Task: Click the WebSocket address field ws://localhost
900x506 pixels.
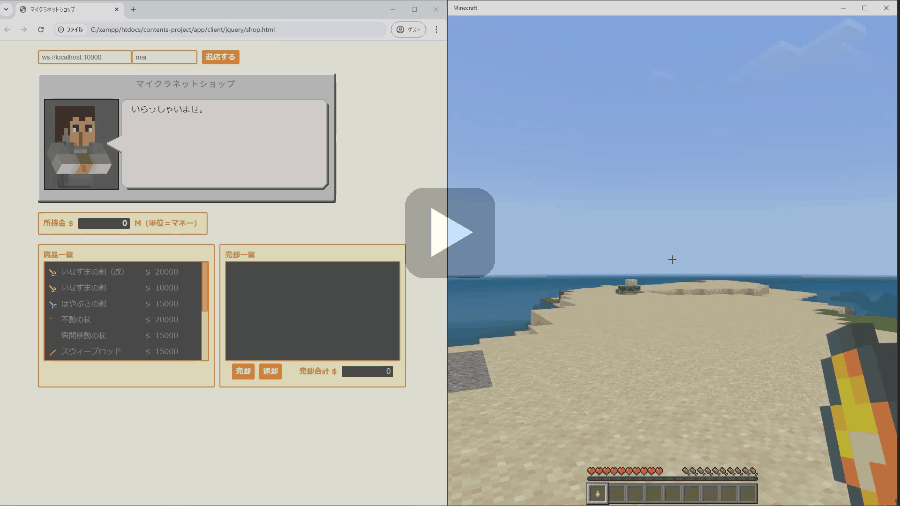Action: click(84, 57)
